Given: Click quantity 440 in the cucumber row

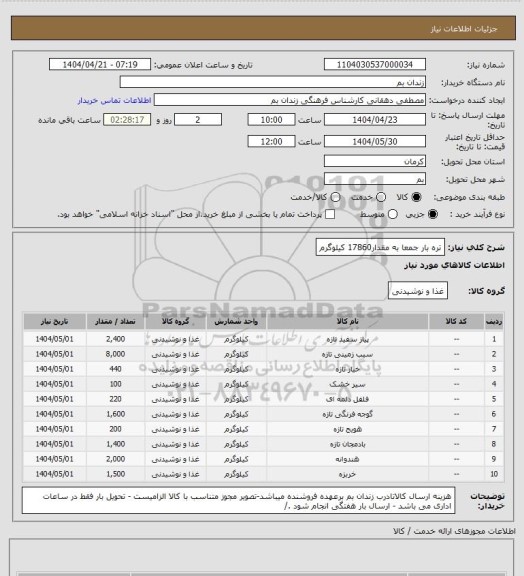Looking at the screenshot, I should pyautogui.click(x=115, y=369).
